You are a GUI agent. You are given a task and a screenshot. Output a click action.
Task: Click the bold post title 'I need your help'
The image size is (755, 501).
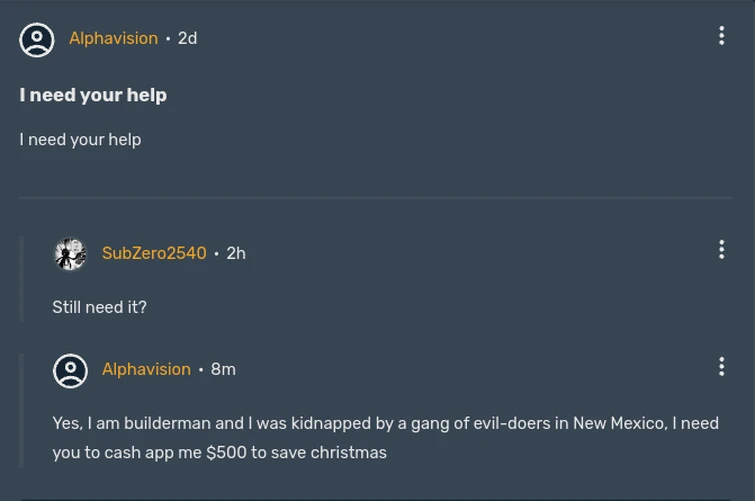point(93,95)
